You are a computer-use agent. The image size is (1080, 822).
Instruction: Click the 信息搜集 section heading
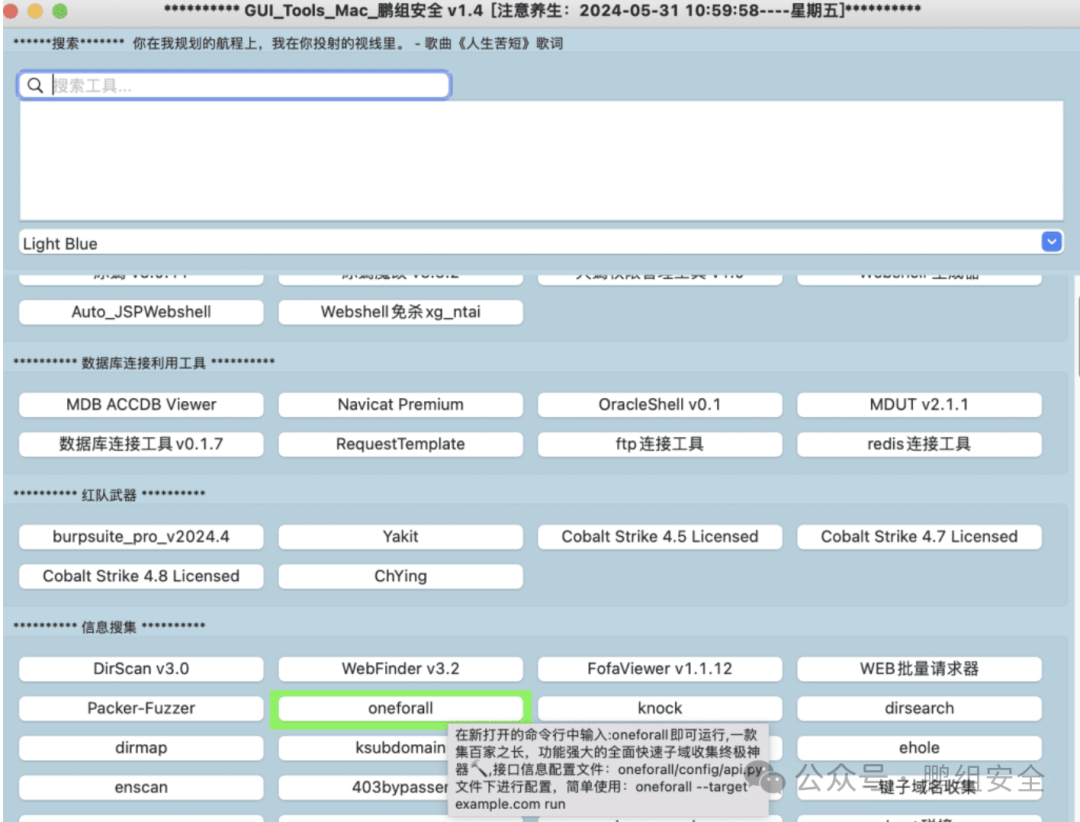(109, 627)
